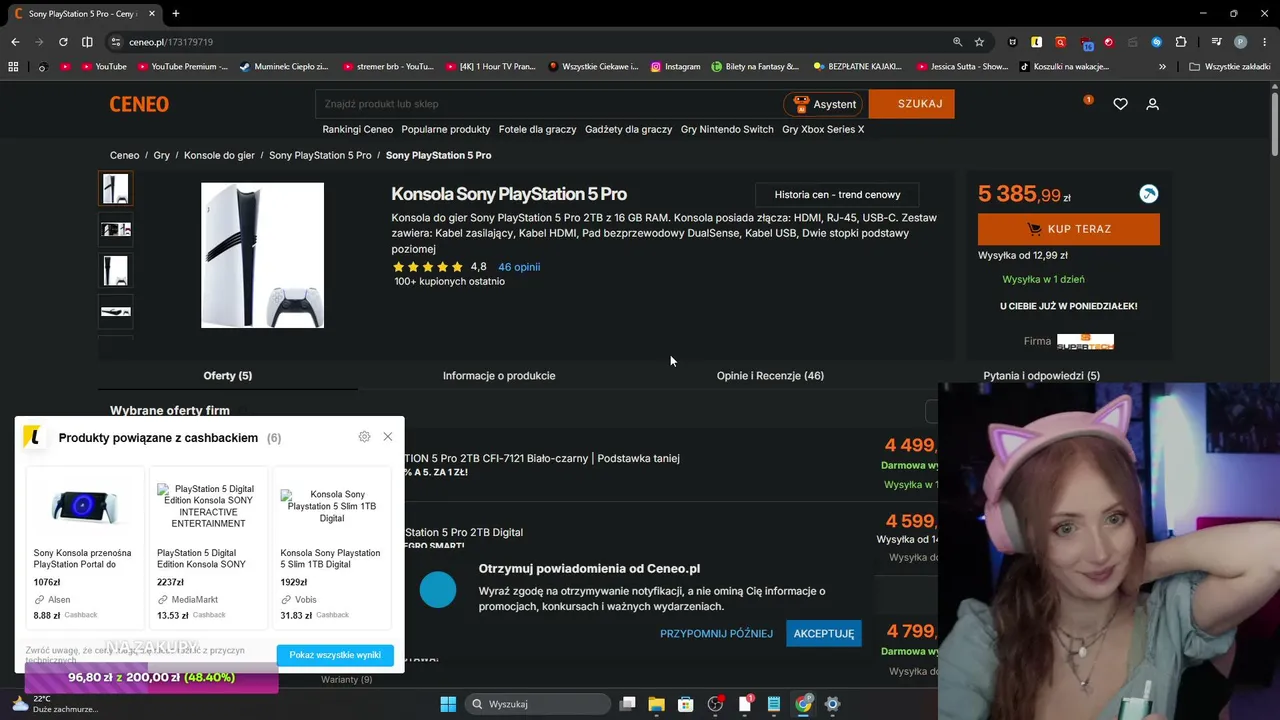
Task: Switch to Oferty (5) tab
Action: (228, 376)
